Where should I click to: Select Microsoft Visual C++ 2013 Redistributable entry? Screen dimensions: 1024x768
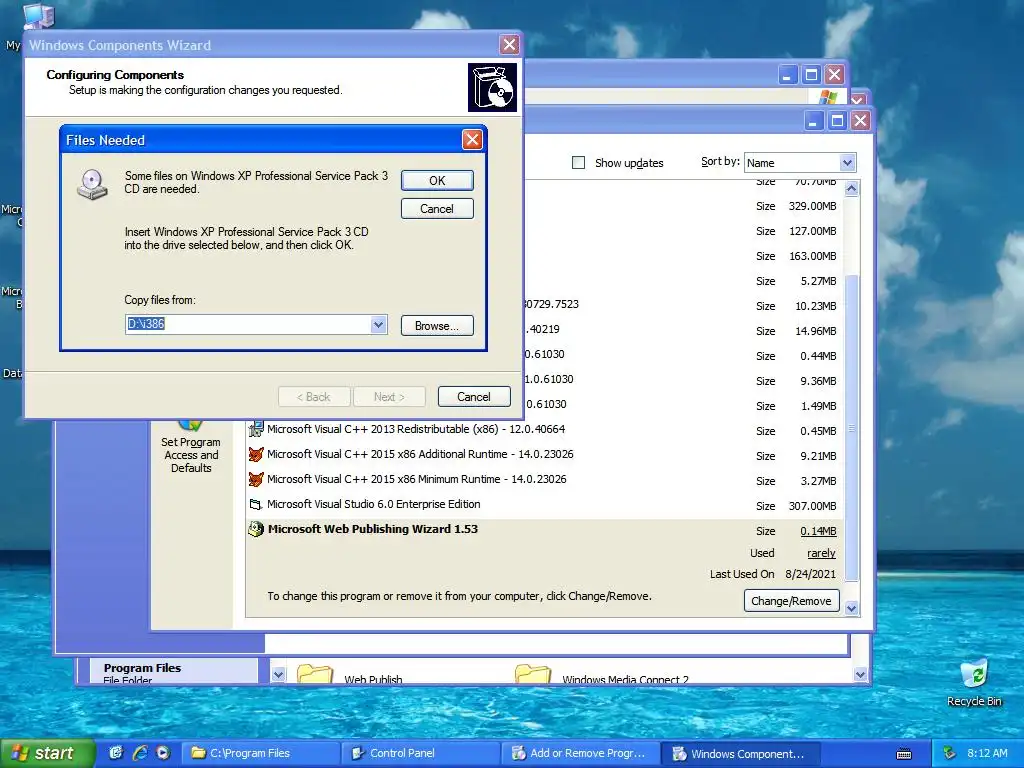click(415, 429)
